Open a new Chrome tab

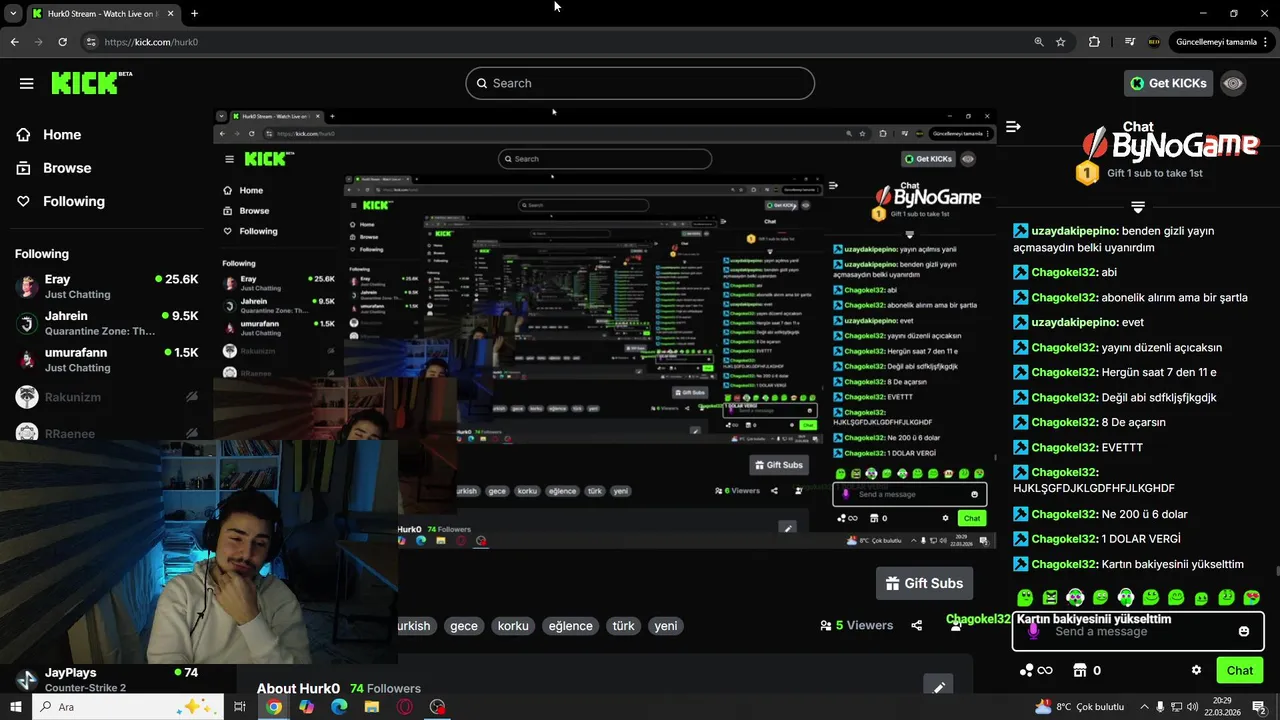[x=194, y=13]
